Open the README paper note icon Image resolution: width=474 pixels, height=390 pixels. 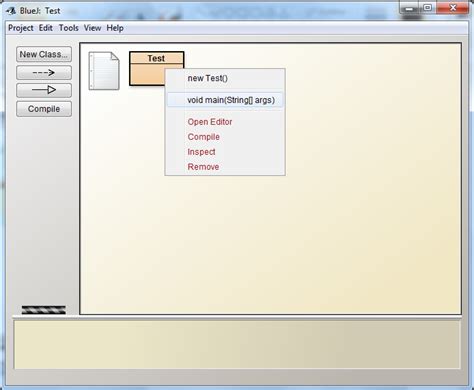[x=104, y=71]
